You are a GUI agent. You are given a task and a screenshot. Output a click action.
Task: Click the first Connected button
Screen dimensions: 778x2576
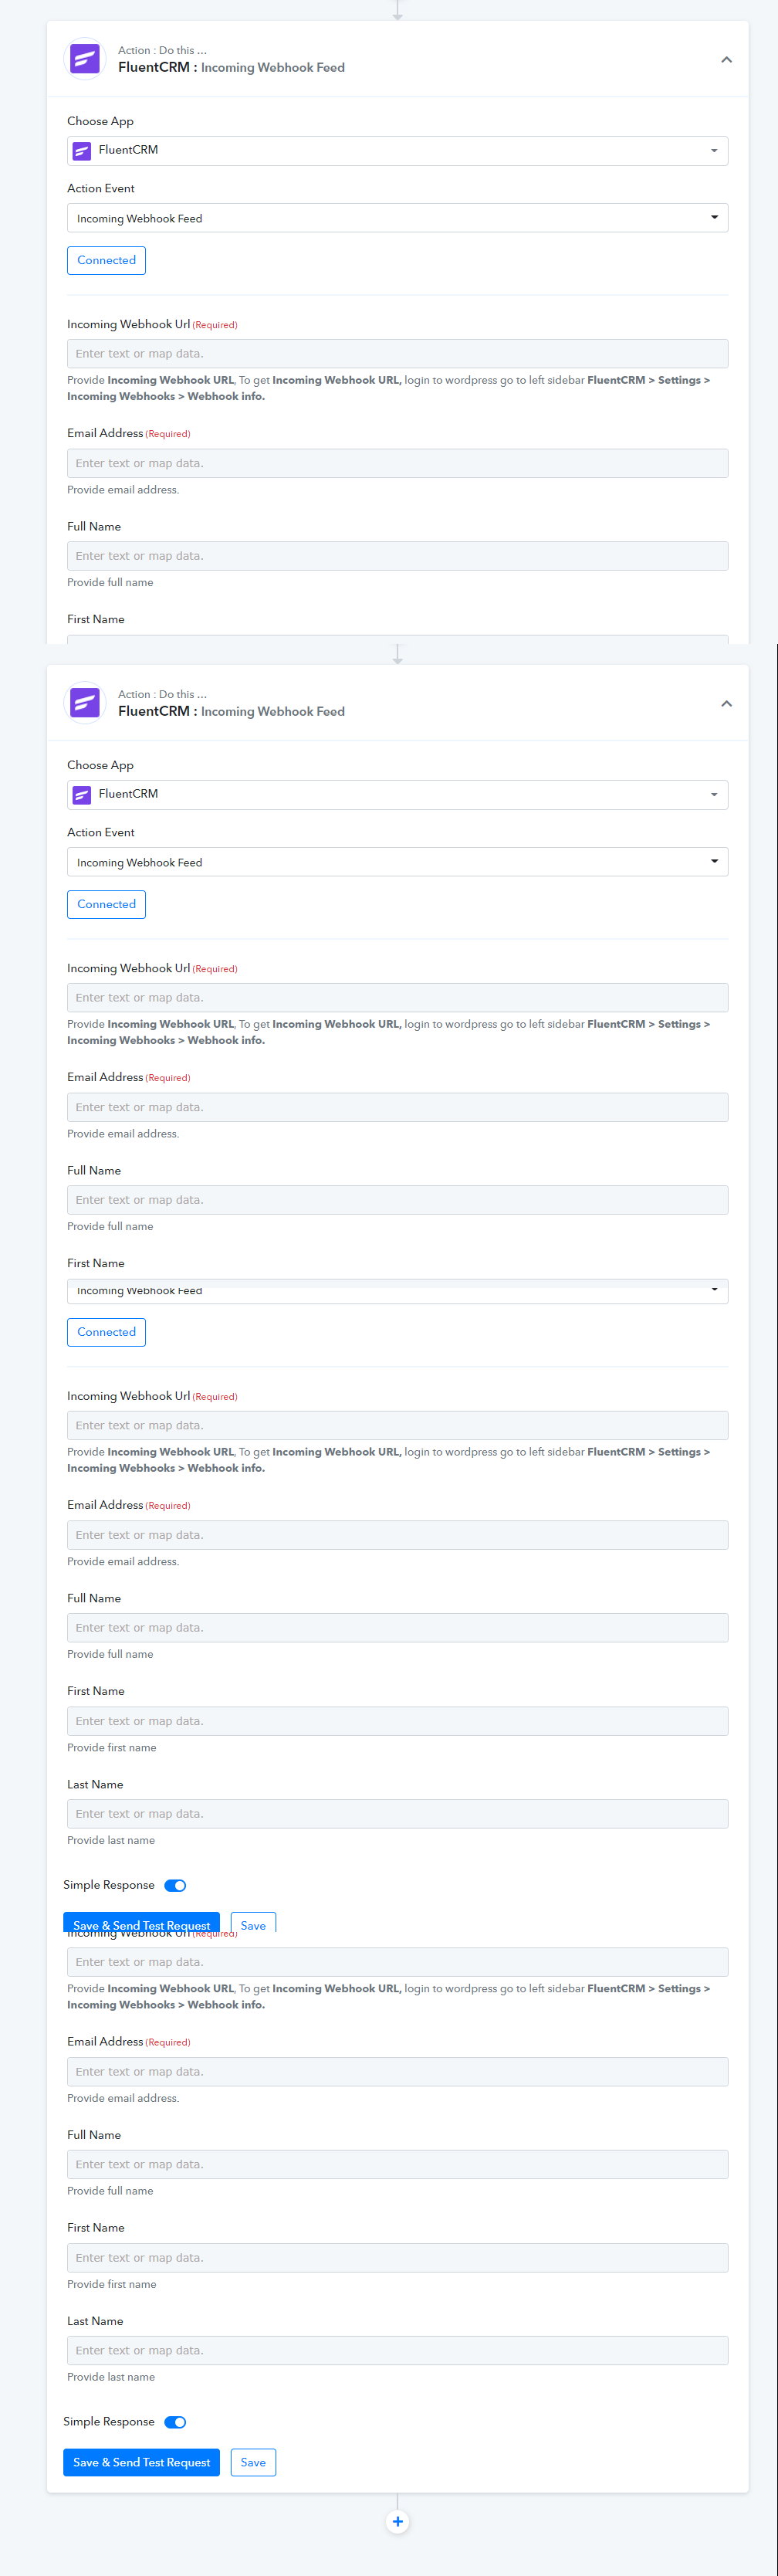[x=106, y=260]
